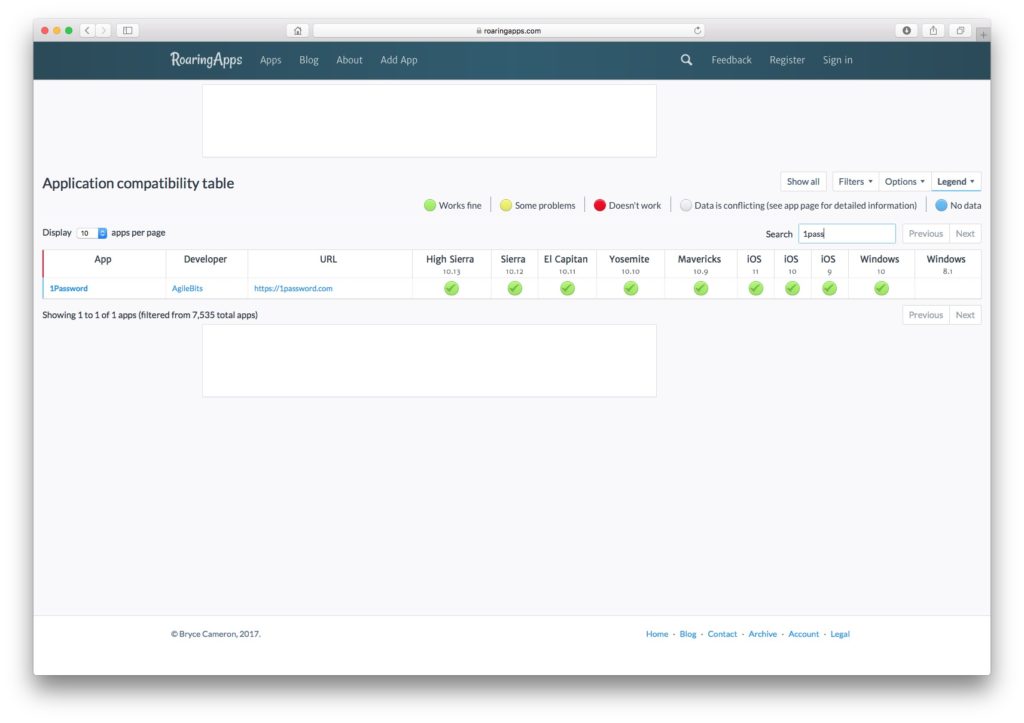This screenshot has height=723, width=1024.
Task: Sort by Developer column header
Action: 206,264
